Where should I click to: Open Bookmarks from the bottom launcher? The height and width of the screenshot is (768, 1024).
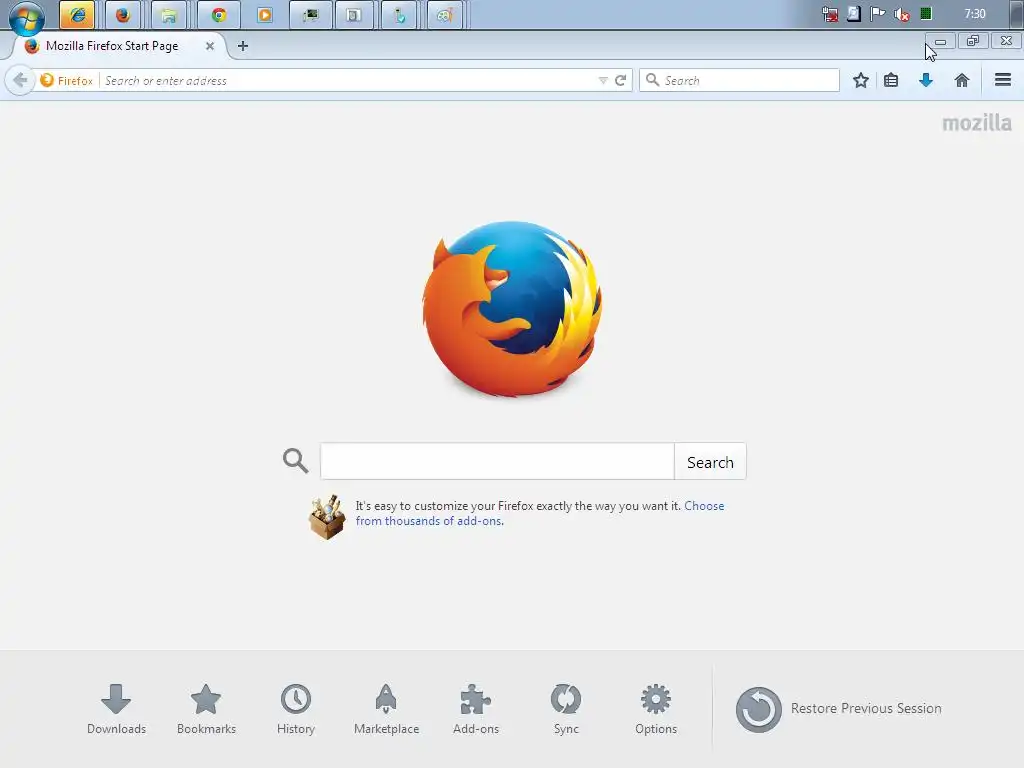coord(206,709)
